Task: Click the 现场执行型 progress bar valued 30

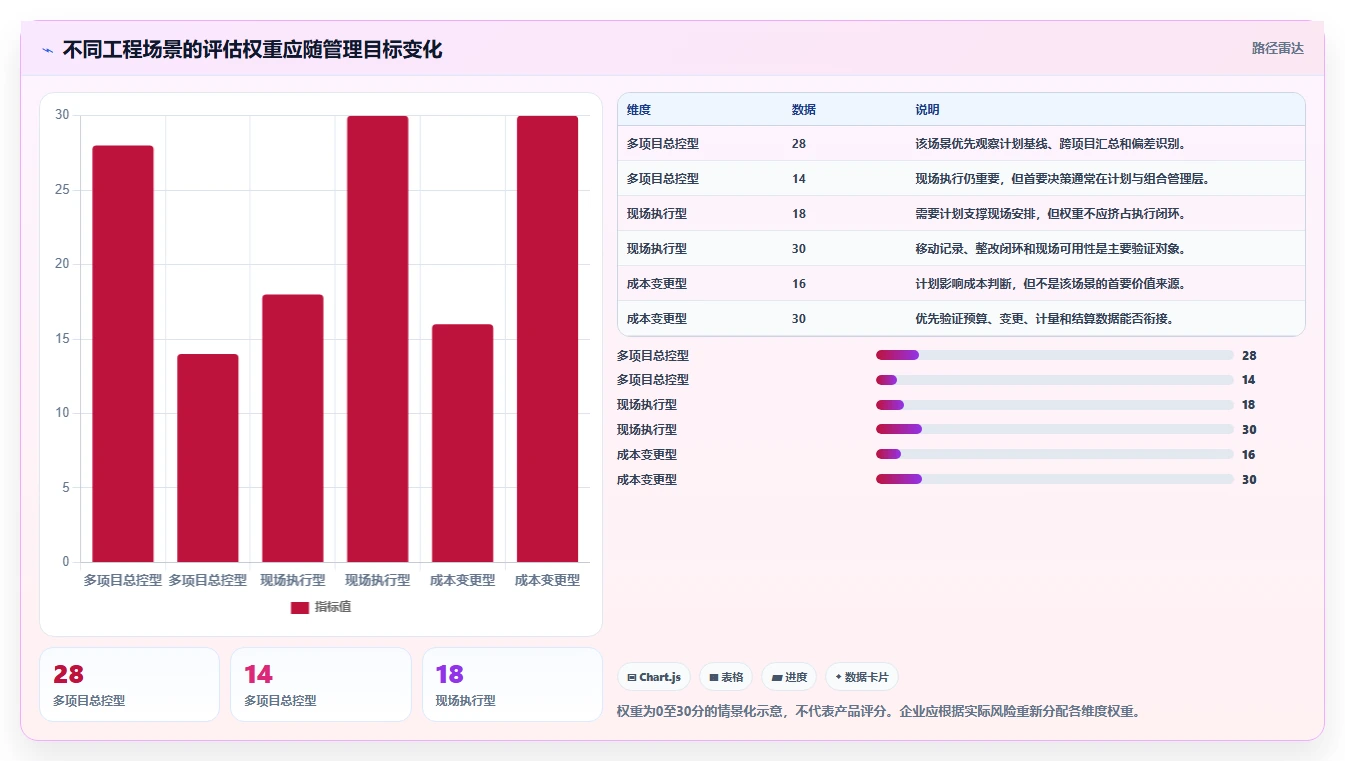Action: click(1054, 429)
